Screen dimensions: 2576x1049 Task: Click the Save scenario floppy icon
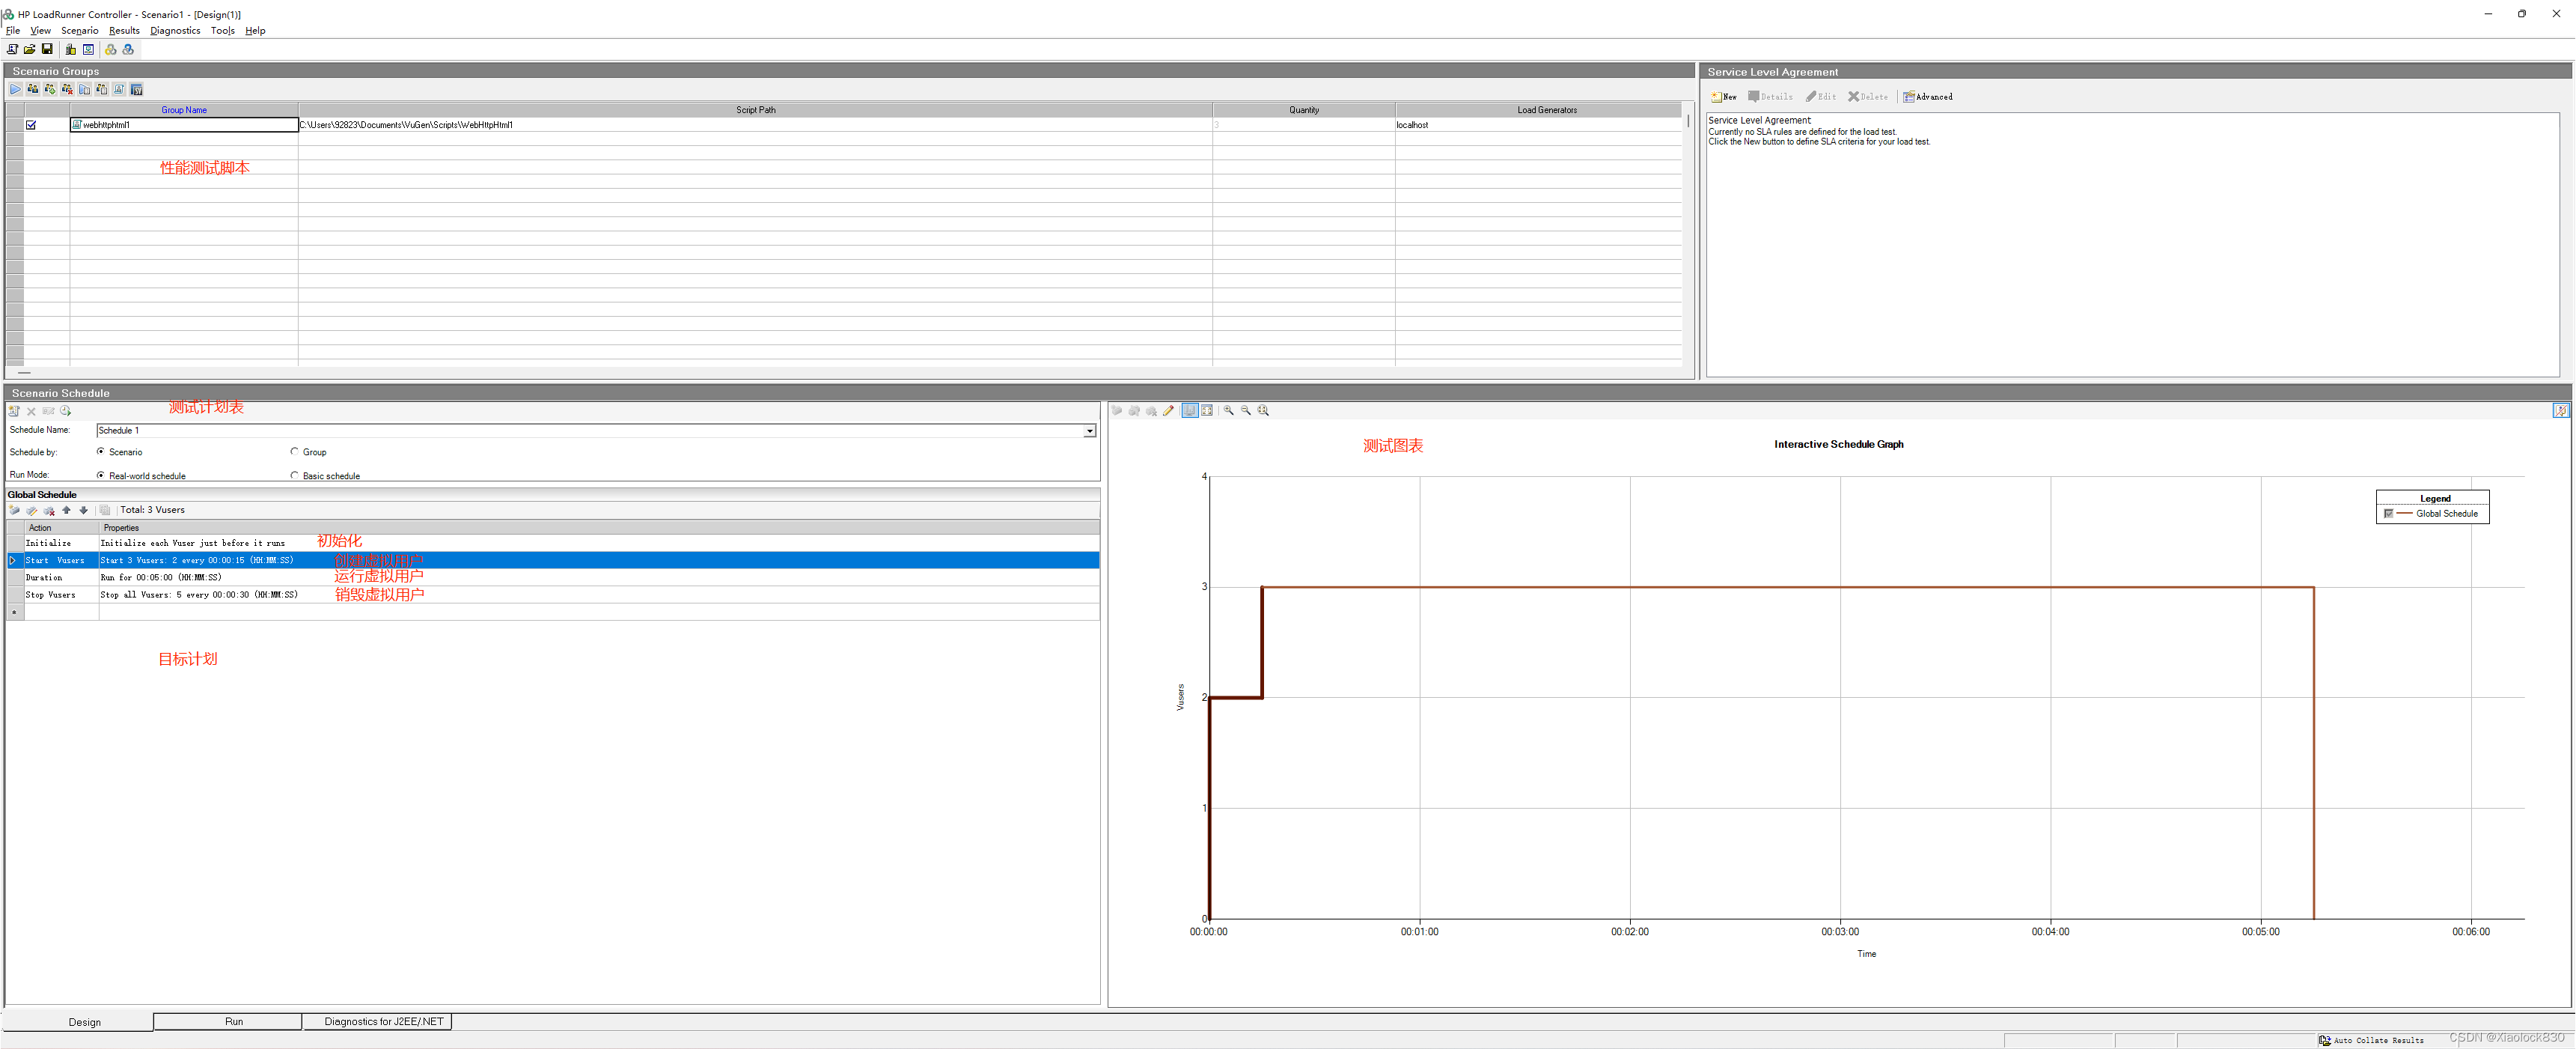pyautogui.click(x=47, y=49)
